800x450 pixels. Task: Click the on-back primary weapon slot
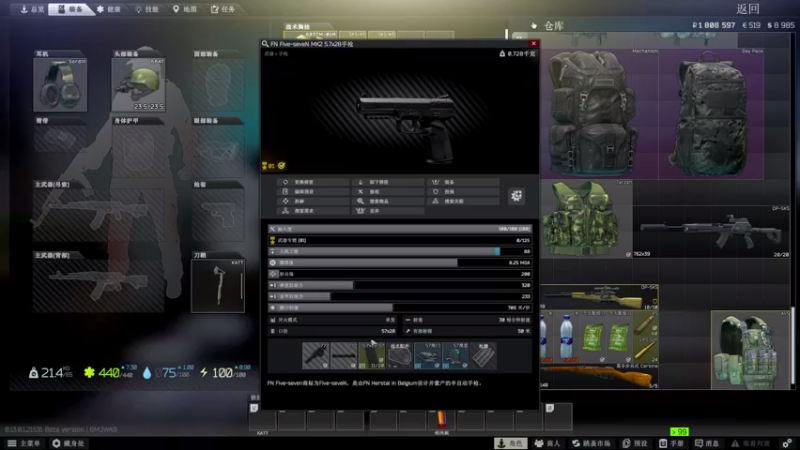point(98,286)
